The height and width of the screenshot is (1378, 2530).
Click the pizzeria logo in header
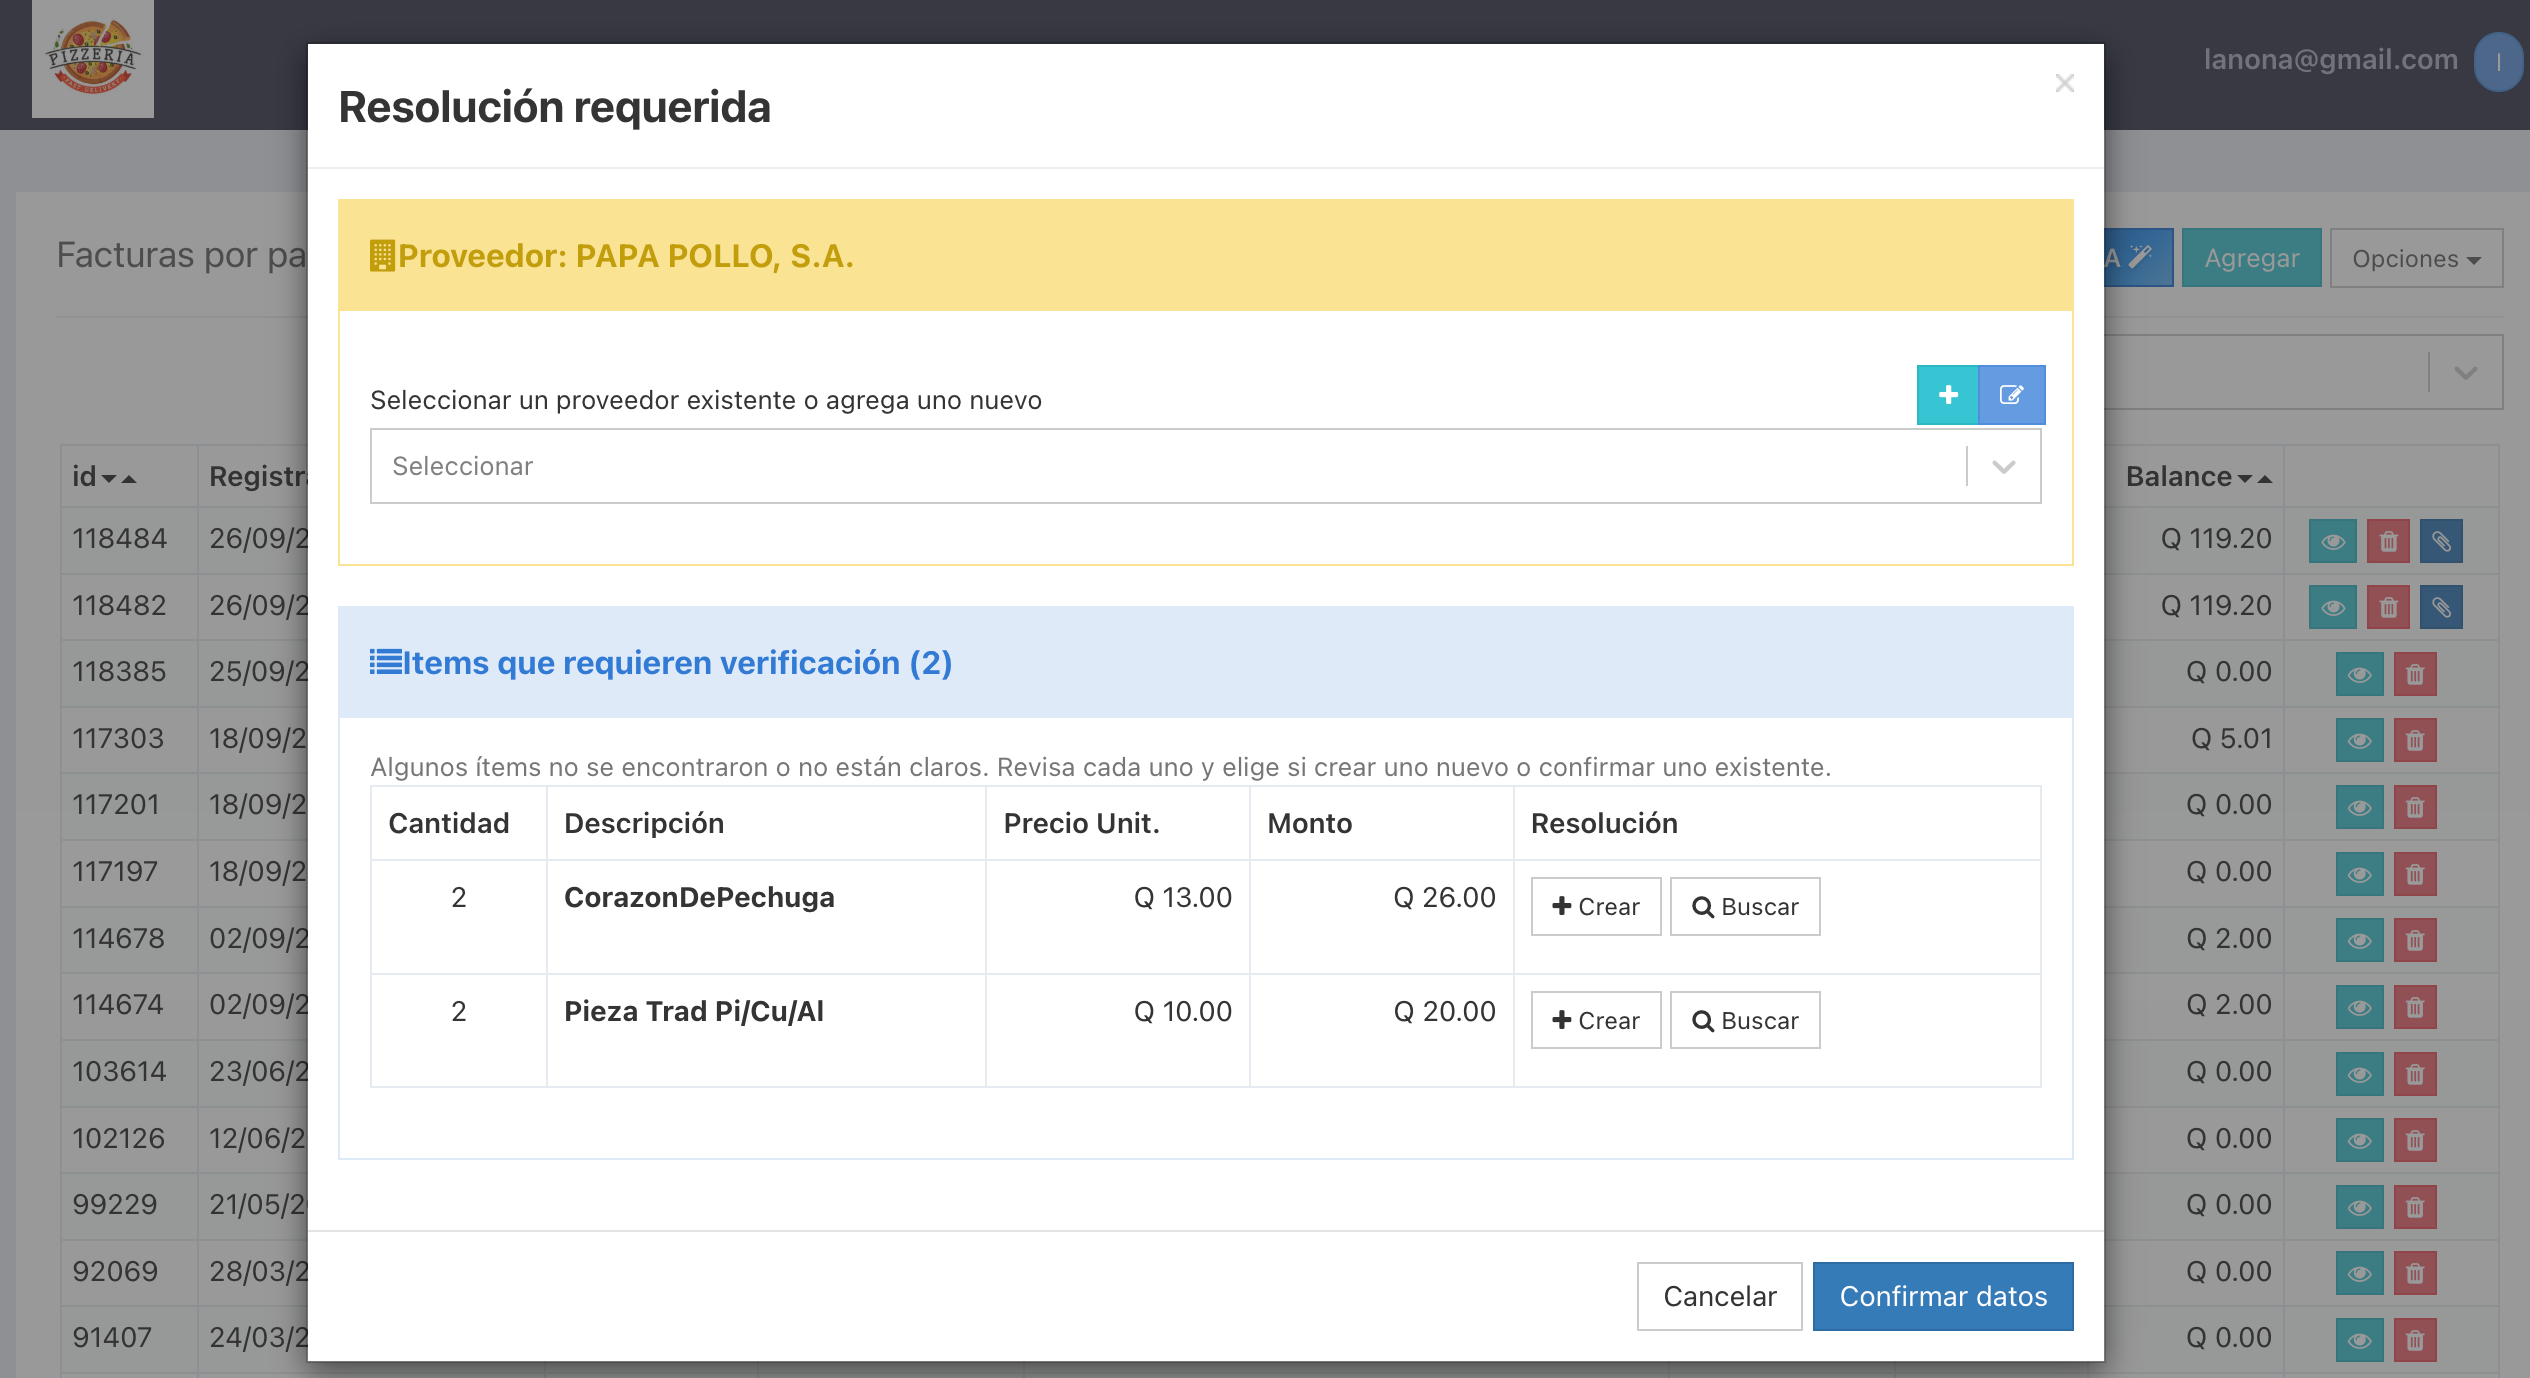click(x=93, y=59)
